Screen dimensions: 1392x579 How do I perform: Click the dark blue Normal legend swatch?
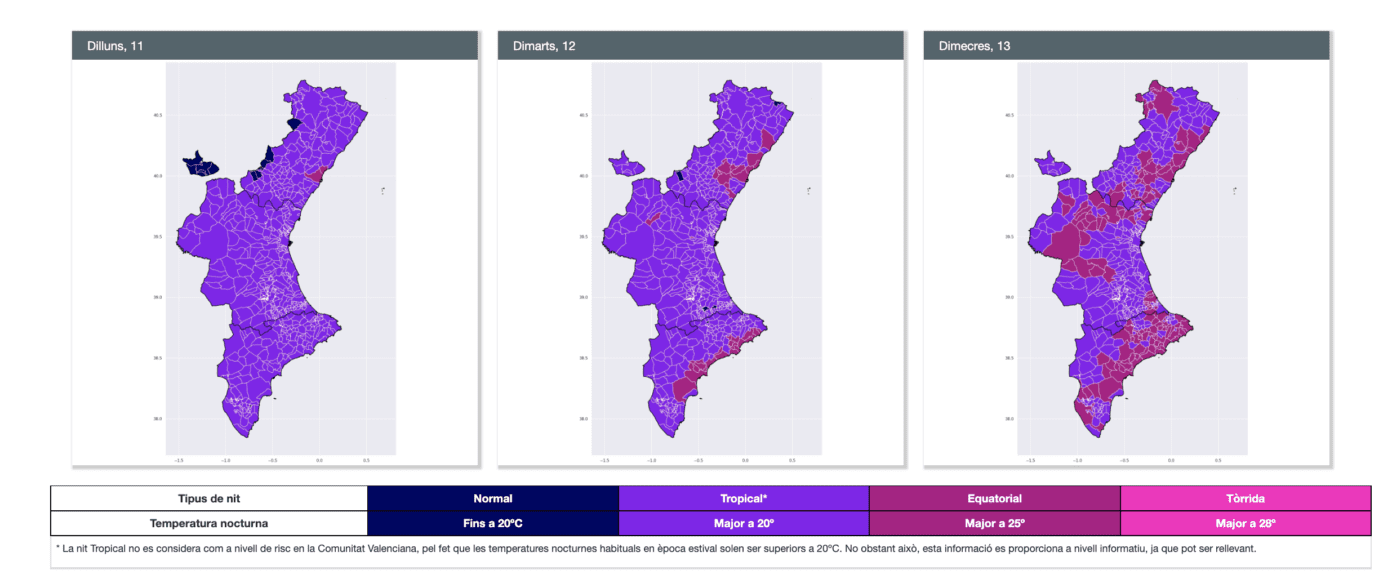[x=493, y=498]
